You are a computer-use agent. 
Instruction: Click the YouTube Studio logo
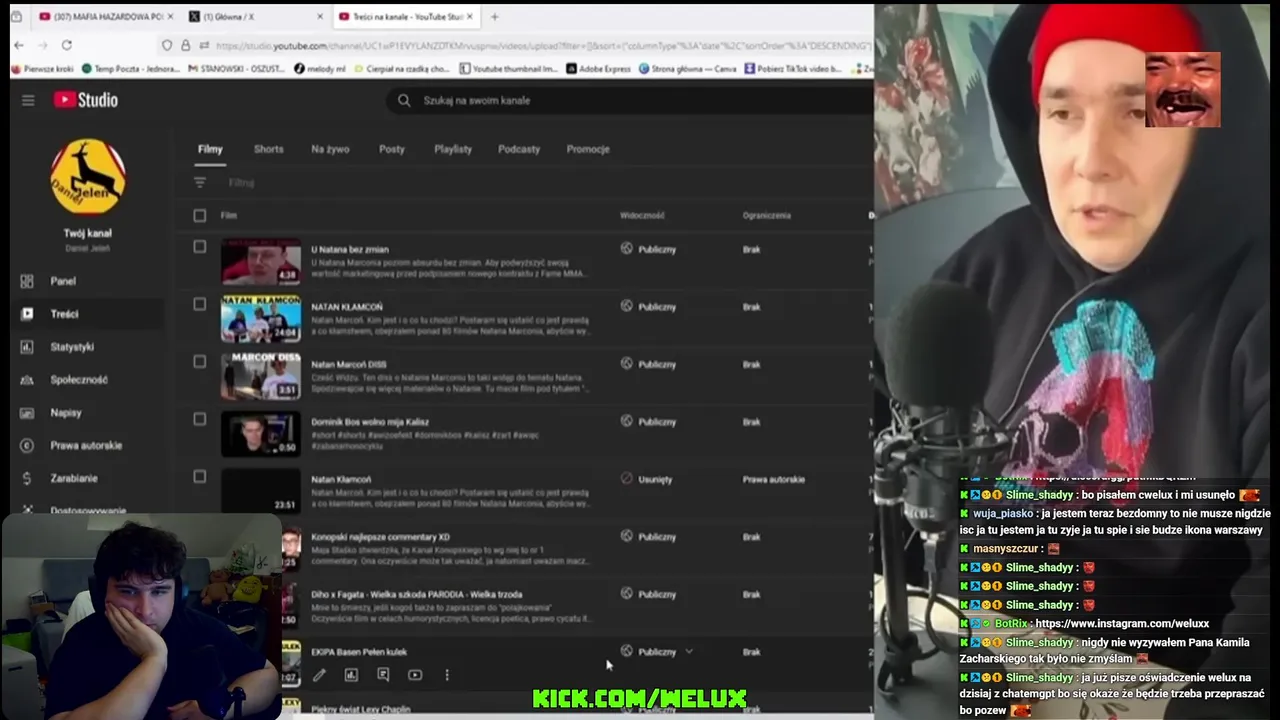(86, 100)
